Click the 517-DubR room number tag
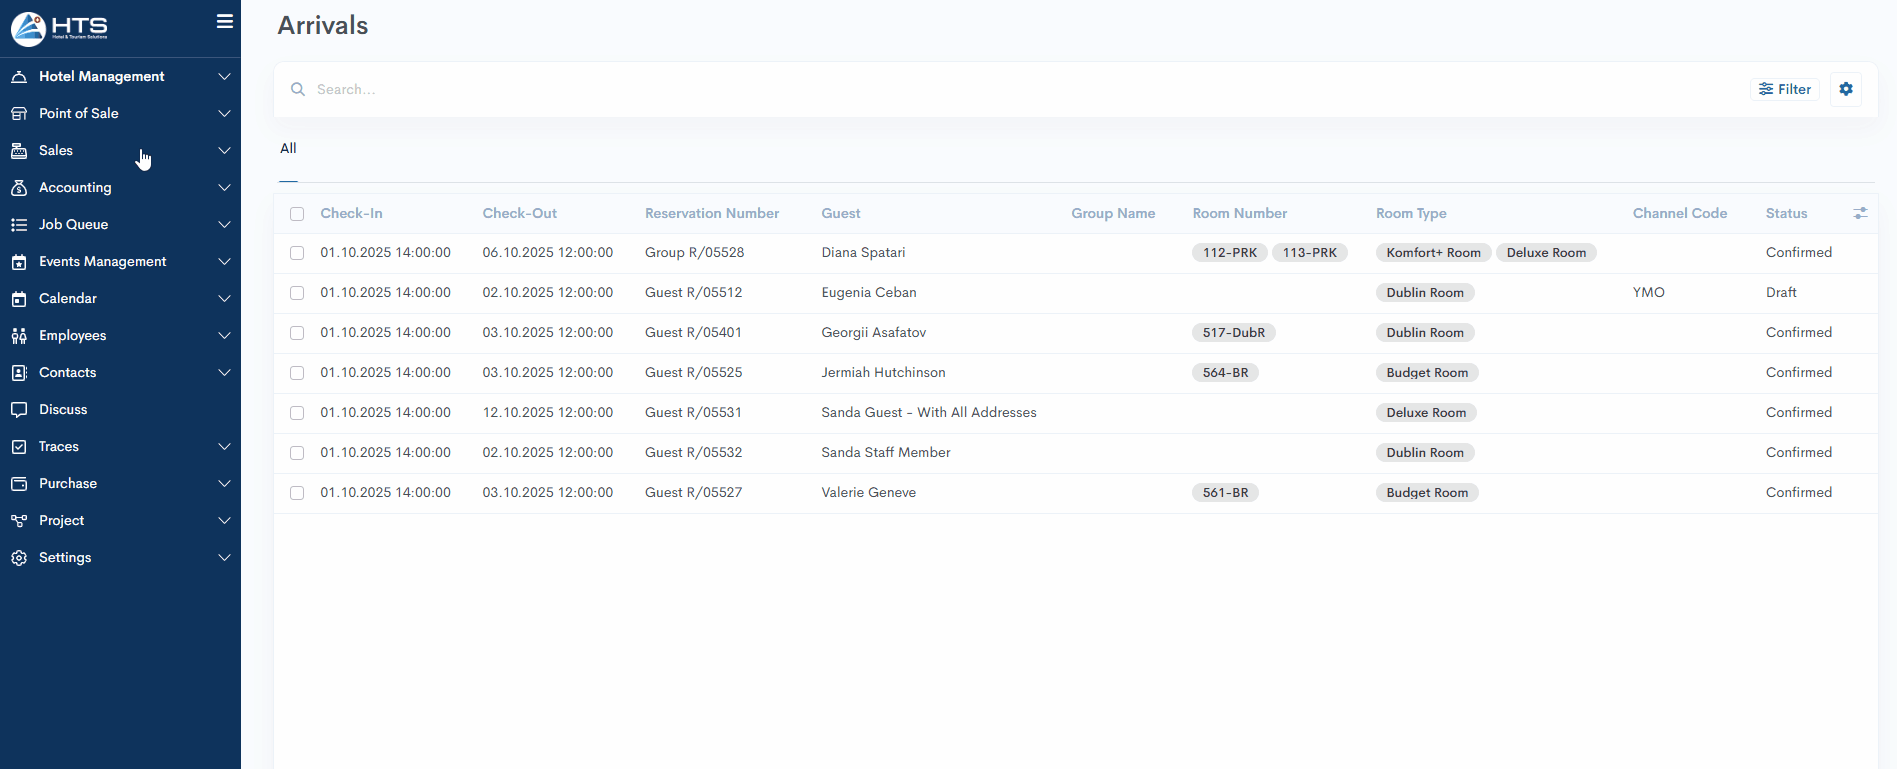Image resolution: width=1897 pixels, height=769 pixels. coord(1233,333)
